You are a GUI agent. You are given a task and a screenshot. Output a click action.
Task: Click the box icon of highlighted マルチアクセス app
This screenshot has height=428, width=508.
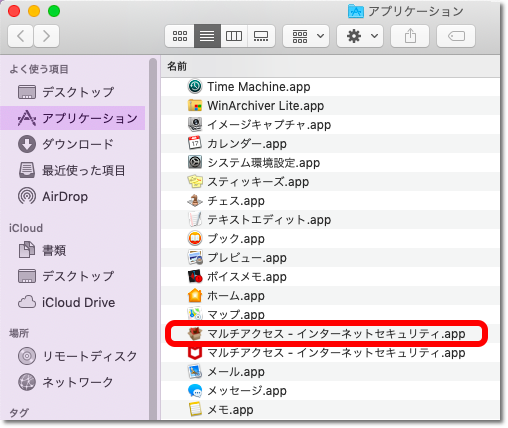click(195, 334)
